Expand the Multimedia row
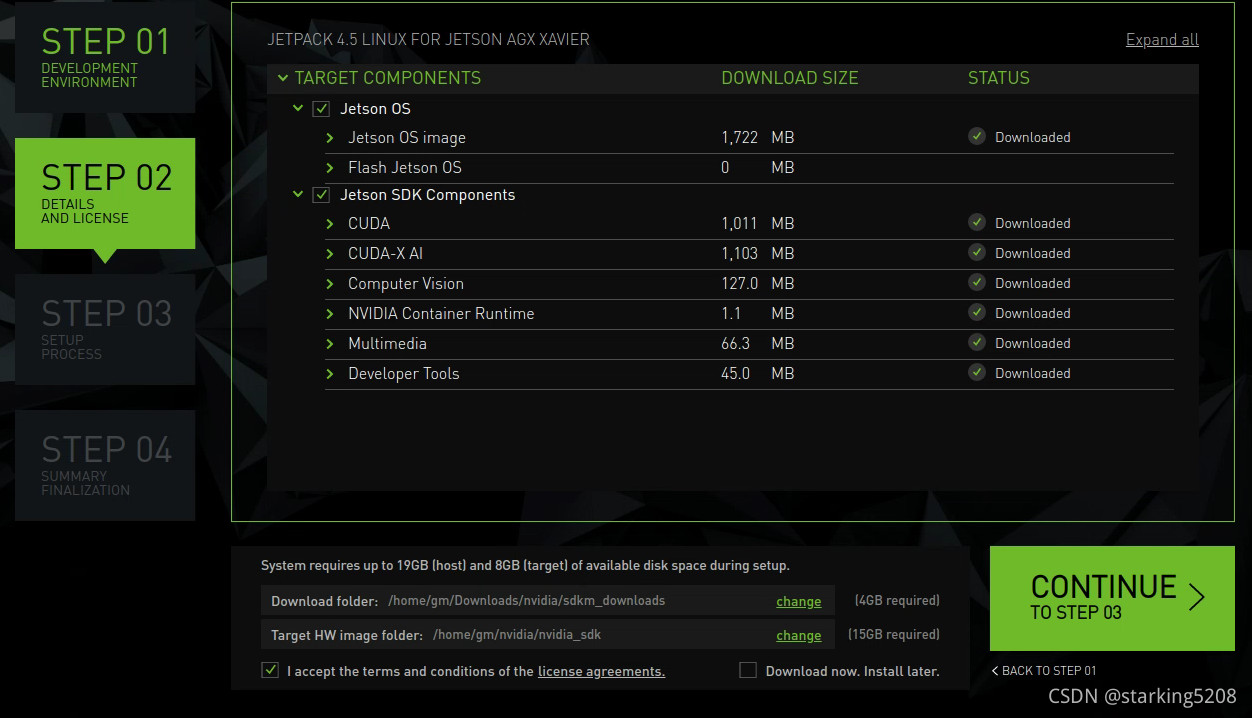Viewport: 1252px width, 718px height. coord(330,344)
